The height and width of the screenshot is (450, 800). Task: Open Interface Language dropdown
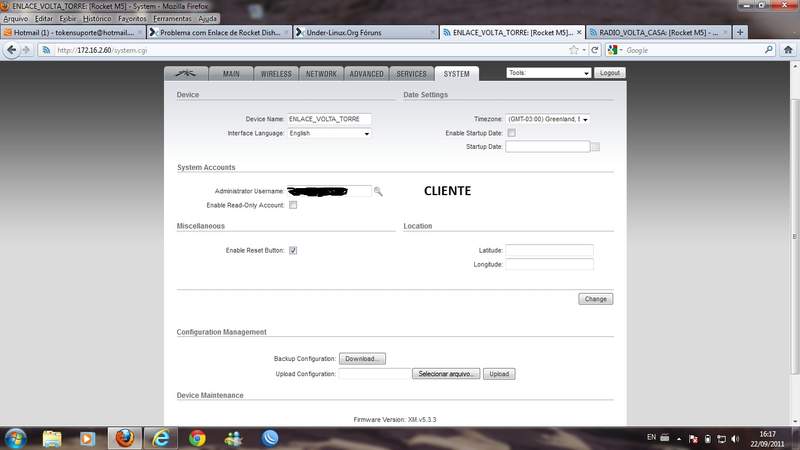(x=329, y=133)
